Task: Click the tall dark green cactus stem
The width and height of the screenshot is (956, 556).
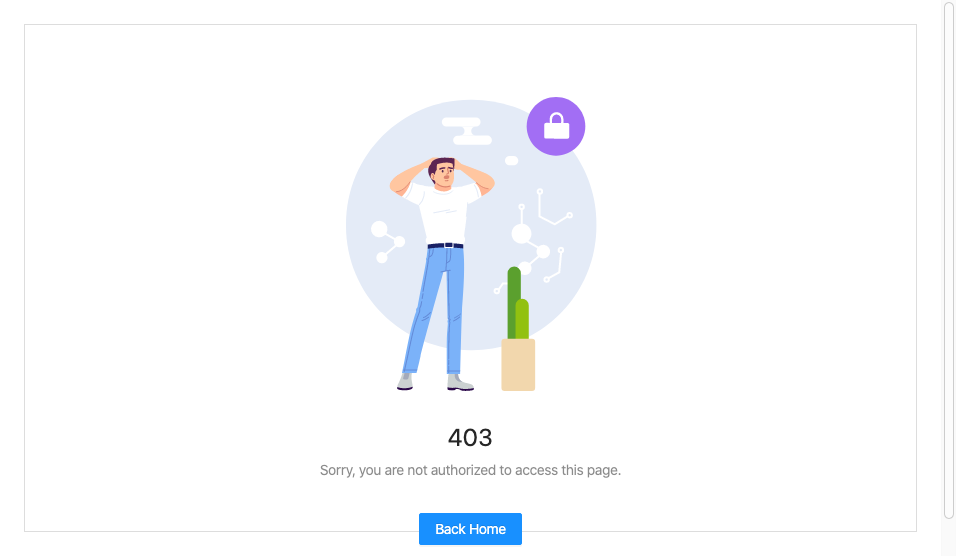Action: tap(513, 302)
